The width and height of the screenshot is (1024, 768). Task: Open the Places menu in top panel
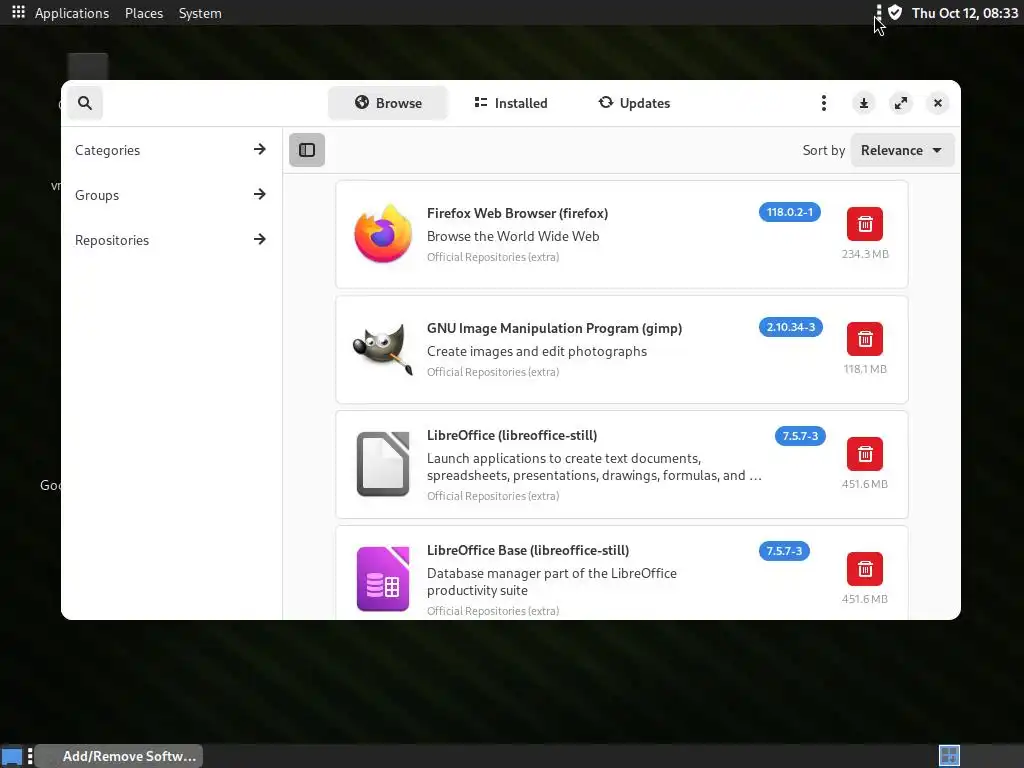tap(144, 13)
